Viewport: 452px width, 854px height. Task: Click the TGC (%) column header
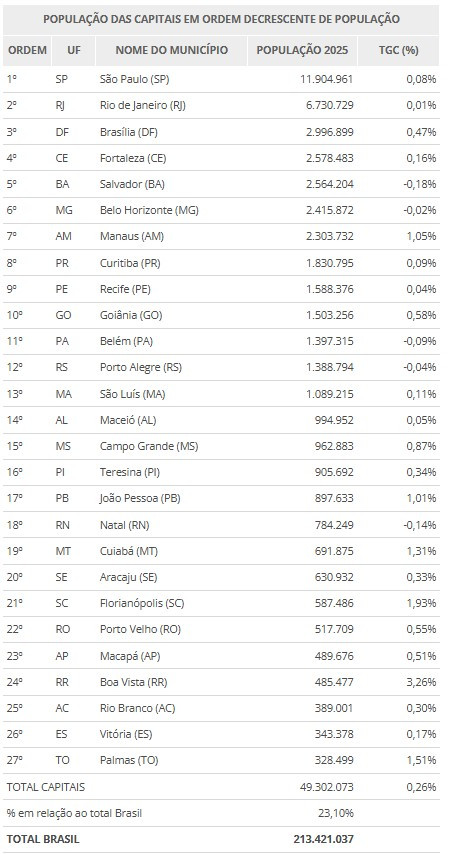click(399, 51)
